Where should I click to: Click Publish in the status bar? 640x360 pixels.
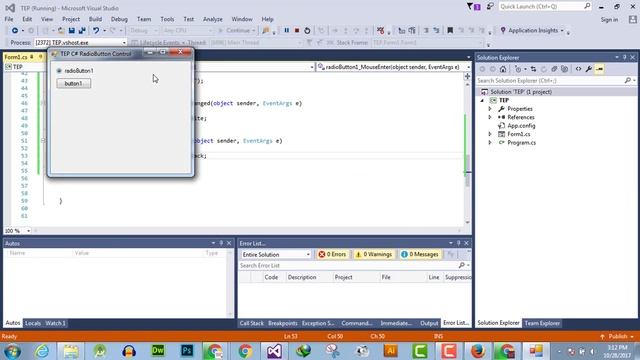(x=617, y=336)
